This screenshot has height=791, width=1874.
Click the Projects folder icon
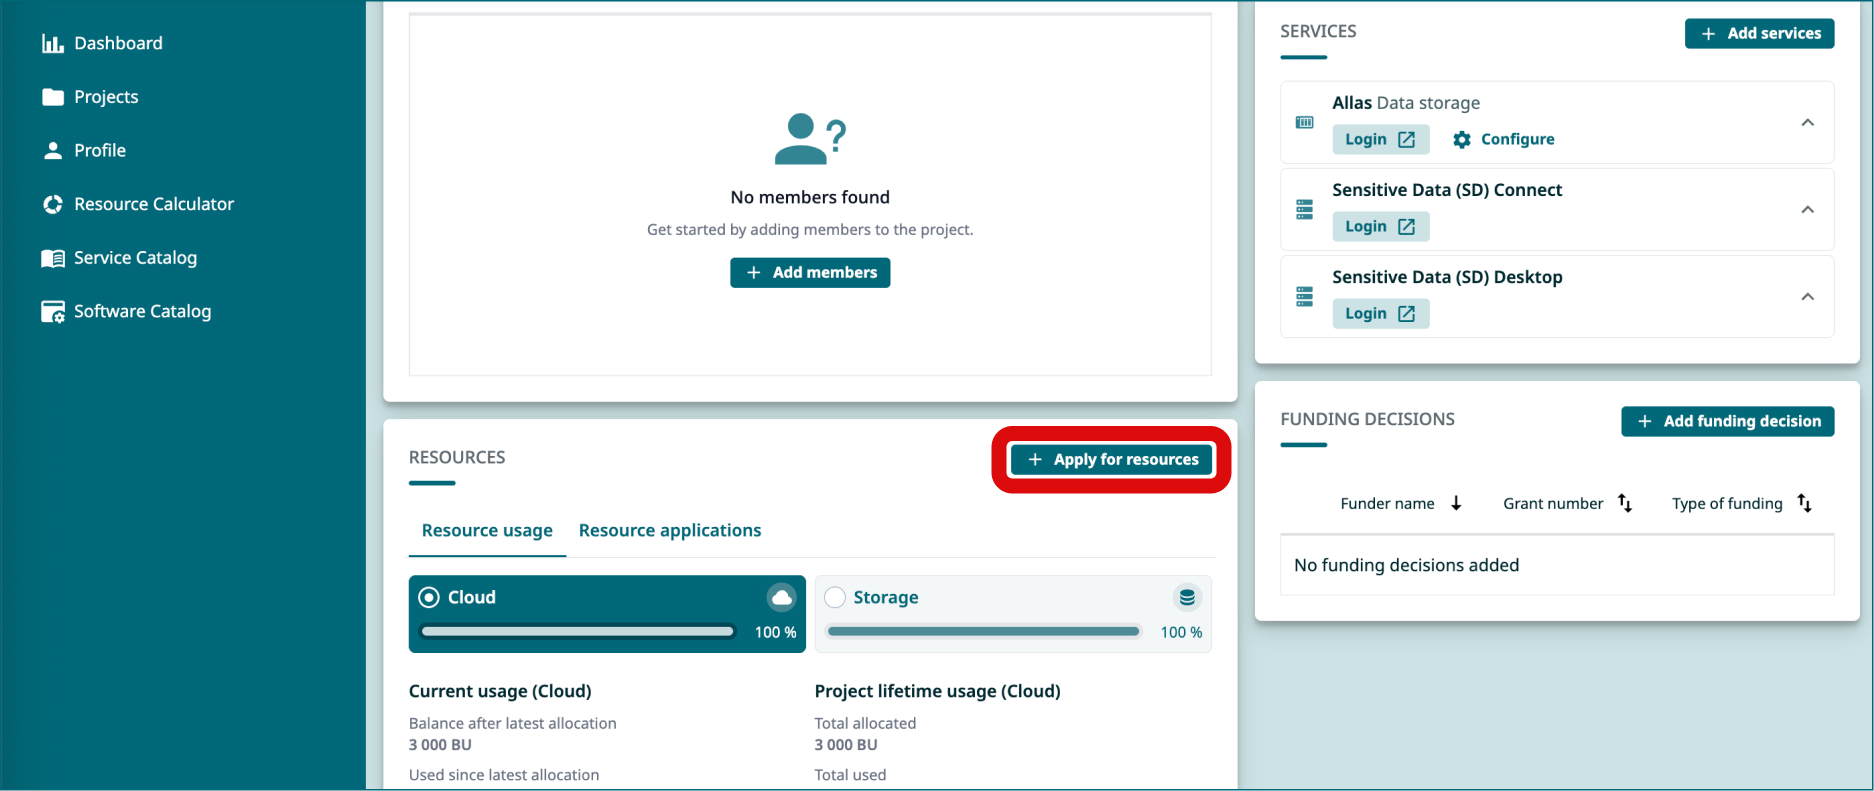pyautogui.click(x=53, y=97)
